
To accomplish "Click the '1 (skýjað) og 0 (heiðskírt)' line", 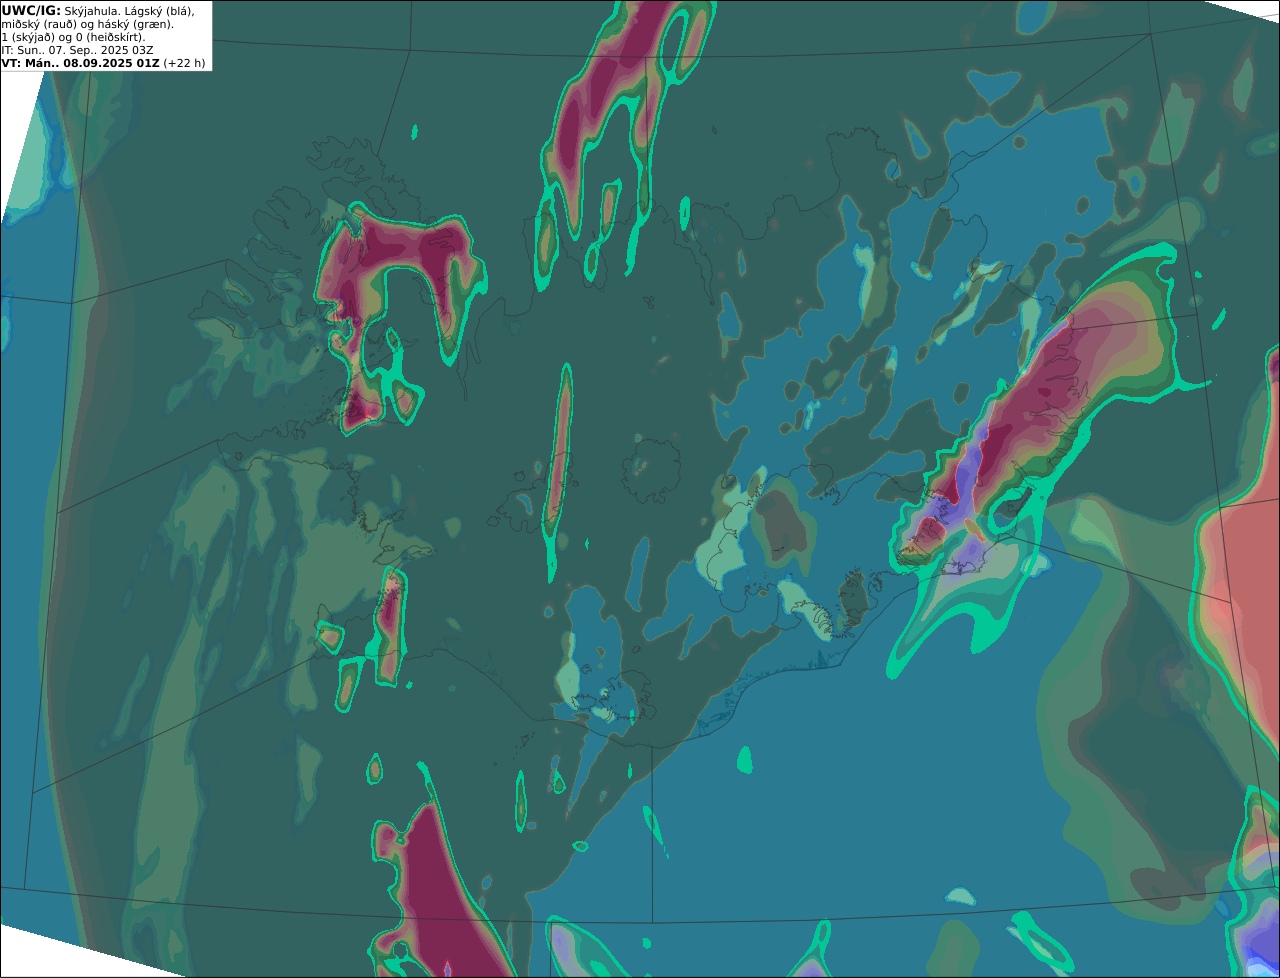I will click(73, 36).
